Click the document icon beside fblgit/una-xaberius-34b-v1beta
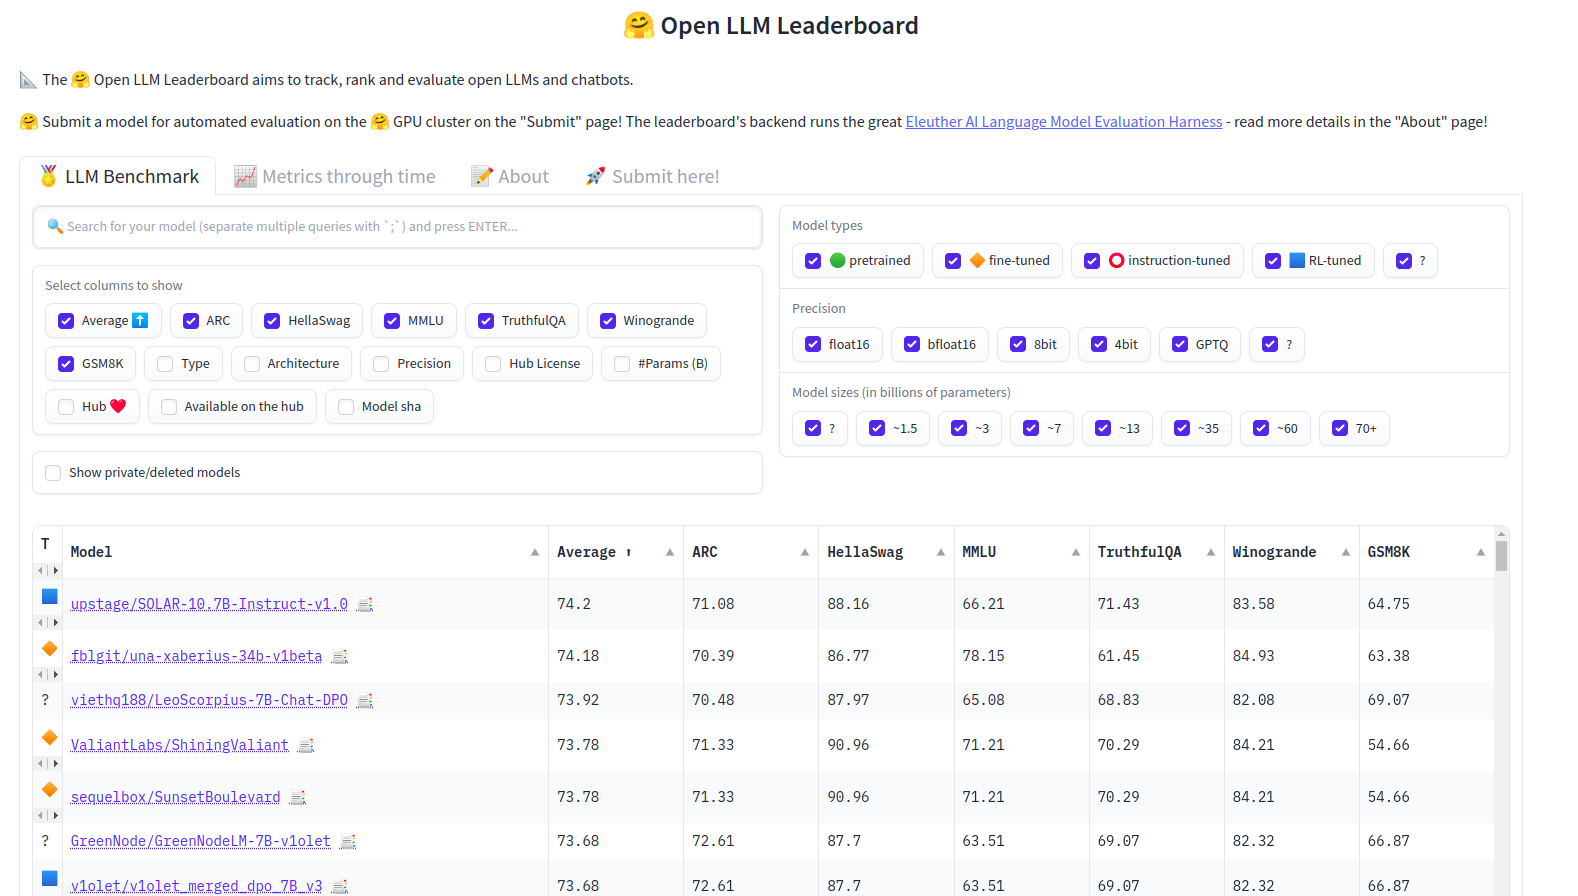 tap(340, 657)
